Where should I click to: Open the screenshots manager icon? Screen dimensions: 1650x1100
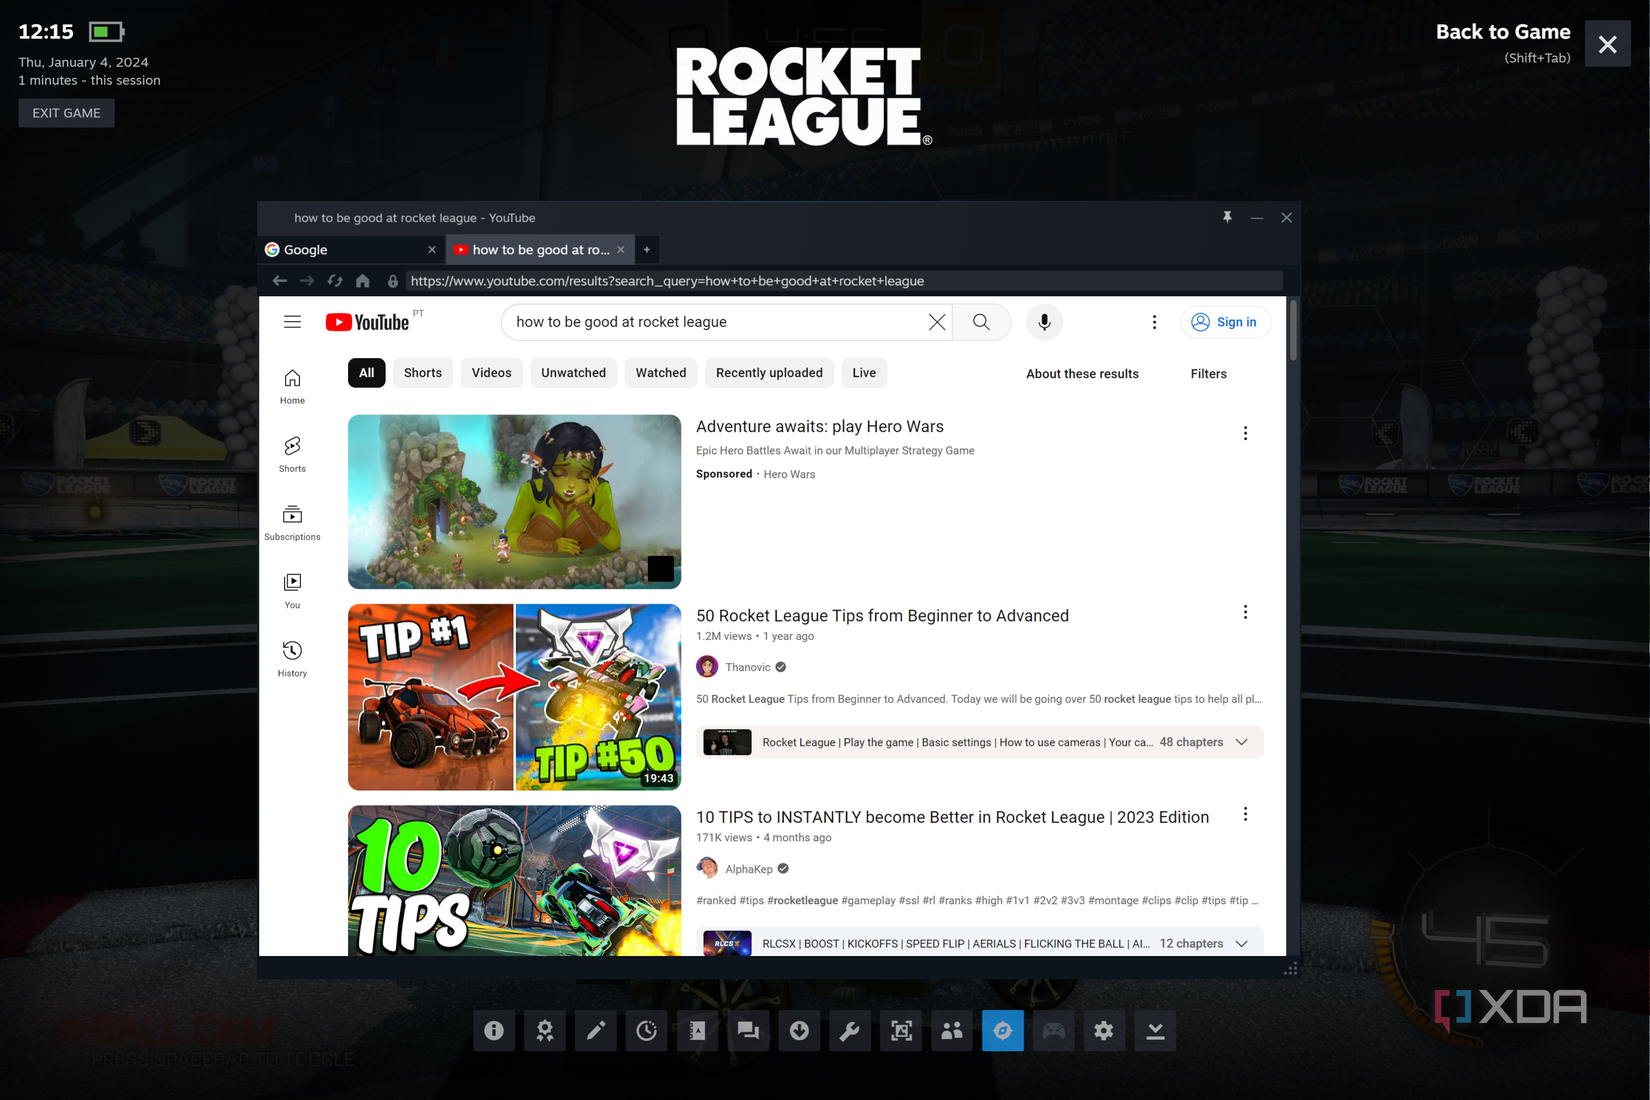click(x=901, y=1030)
